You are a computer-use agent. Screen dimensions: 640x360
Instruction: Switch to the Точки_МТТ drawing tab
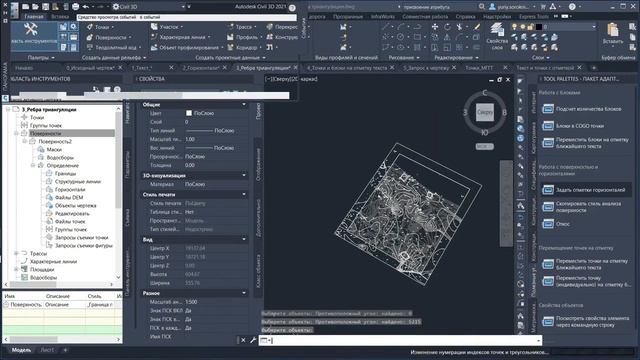click(x=480, y=68)
